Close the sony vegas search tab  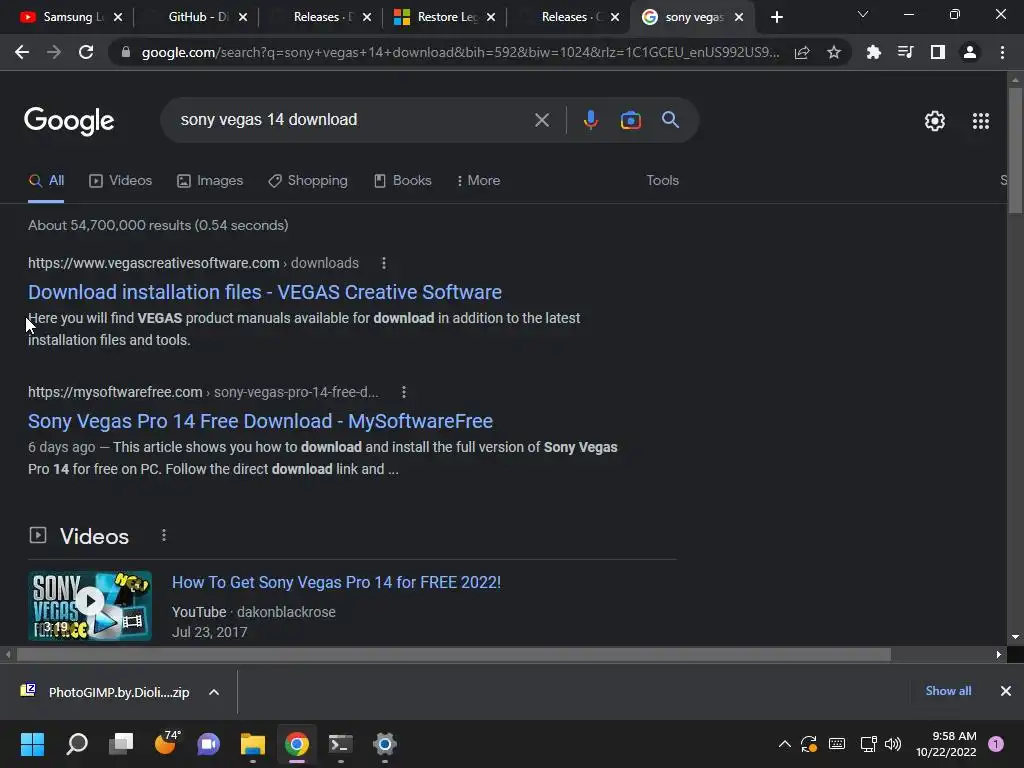pyautogui.click(x=739, y=17)
